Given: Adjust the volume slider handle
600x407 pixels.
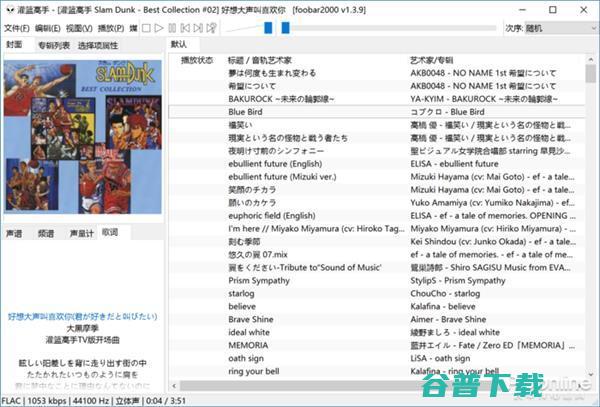Looking at the screenshot, I should click(x=268, y=28).
